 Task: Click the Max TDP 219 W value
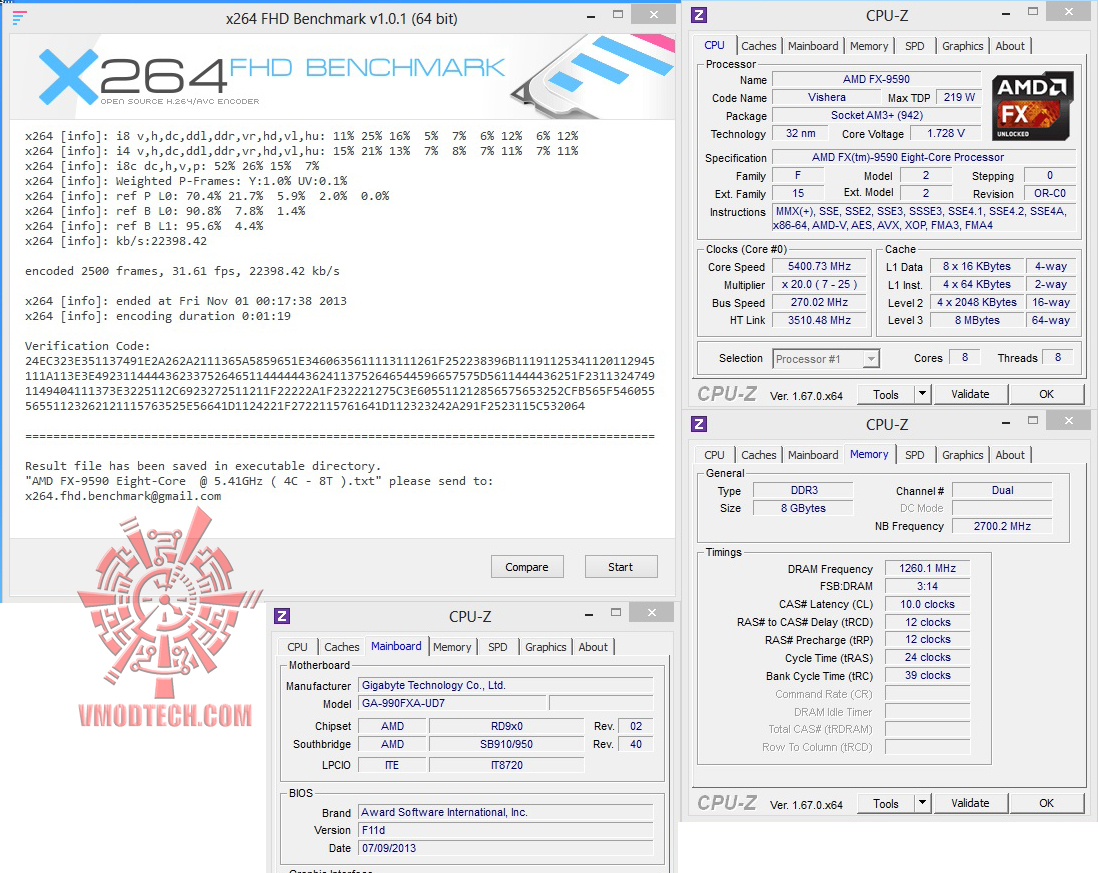pos(959,97)
